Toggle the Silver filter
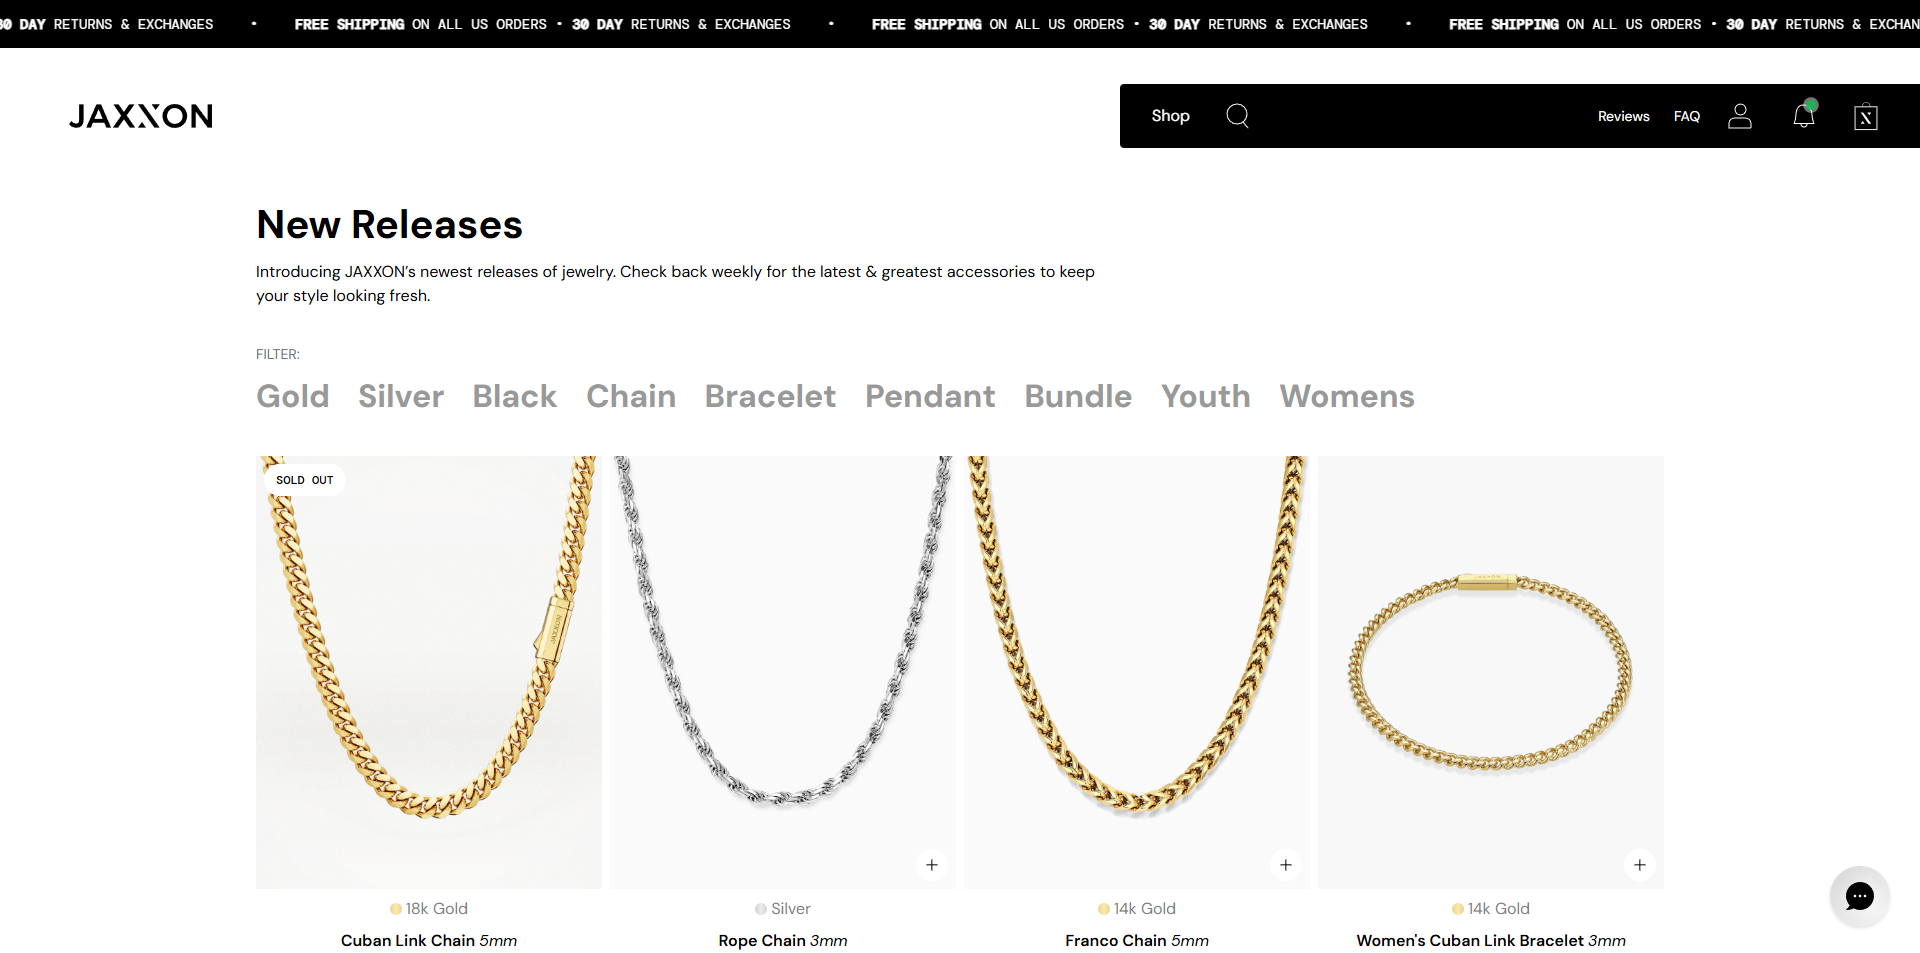 [x=401, y=396]
